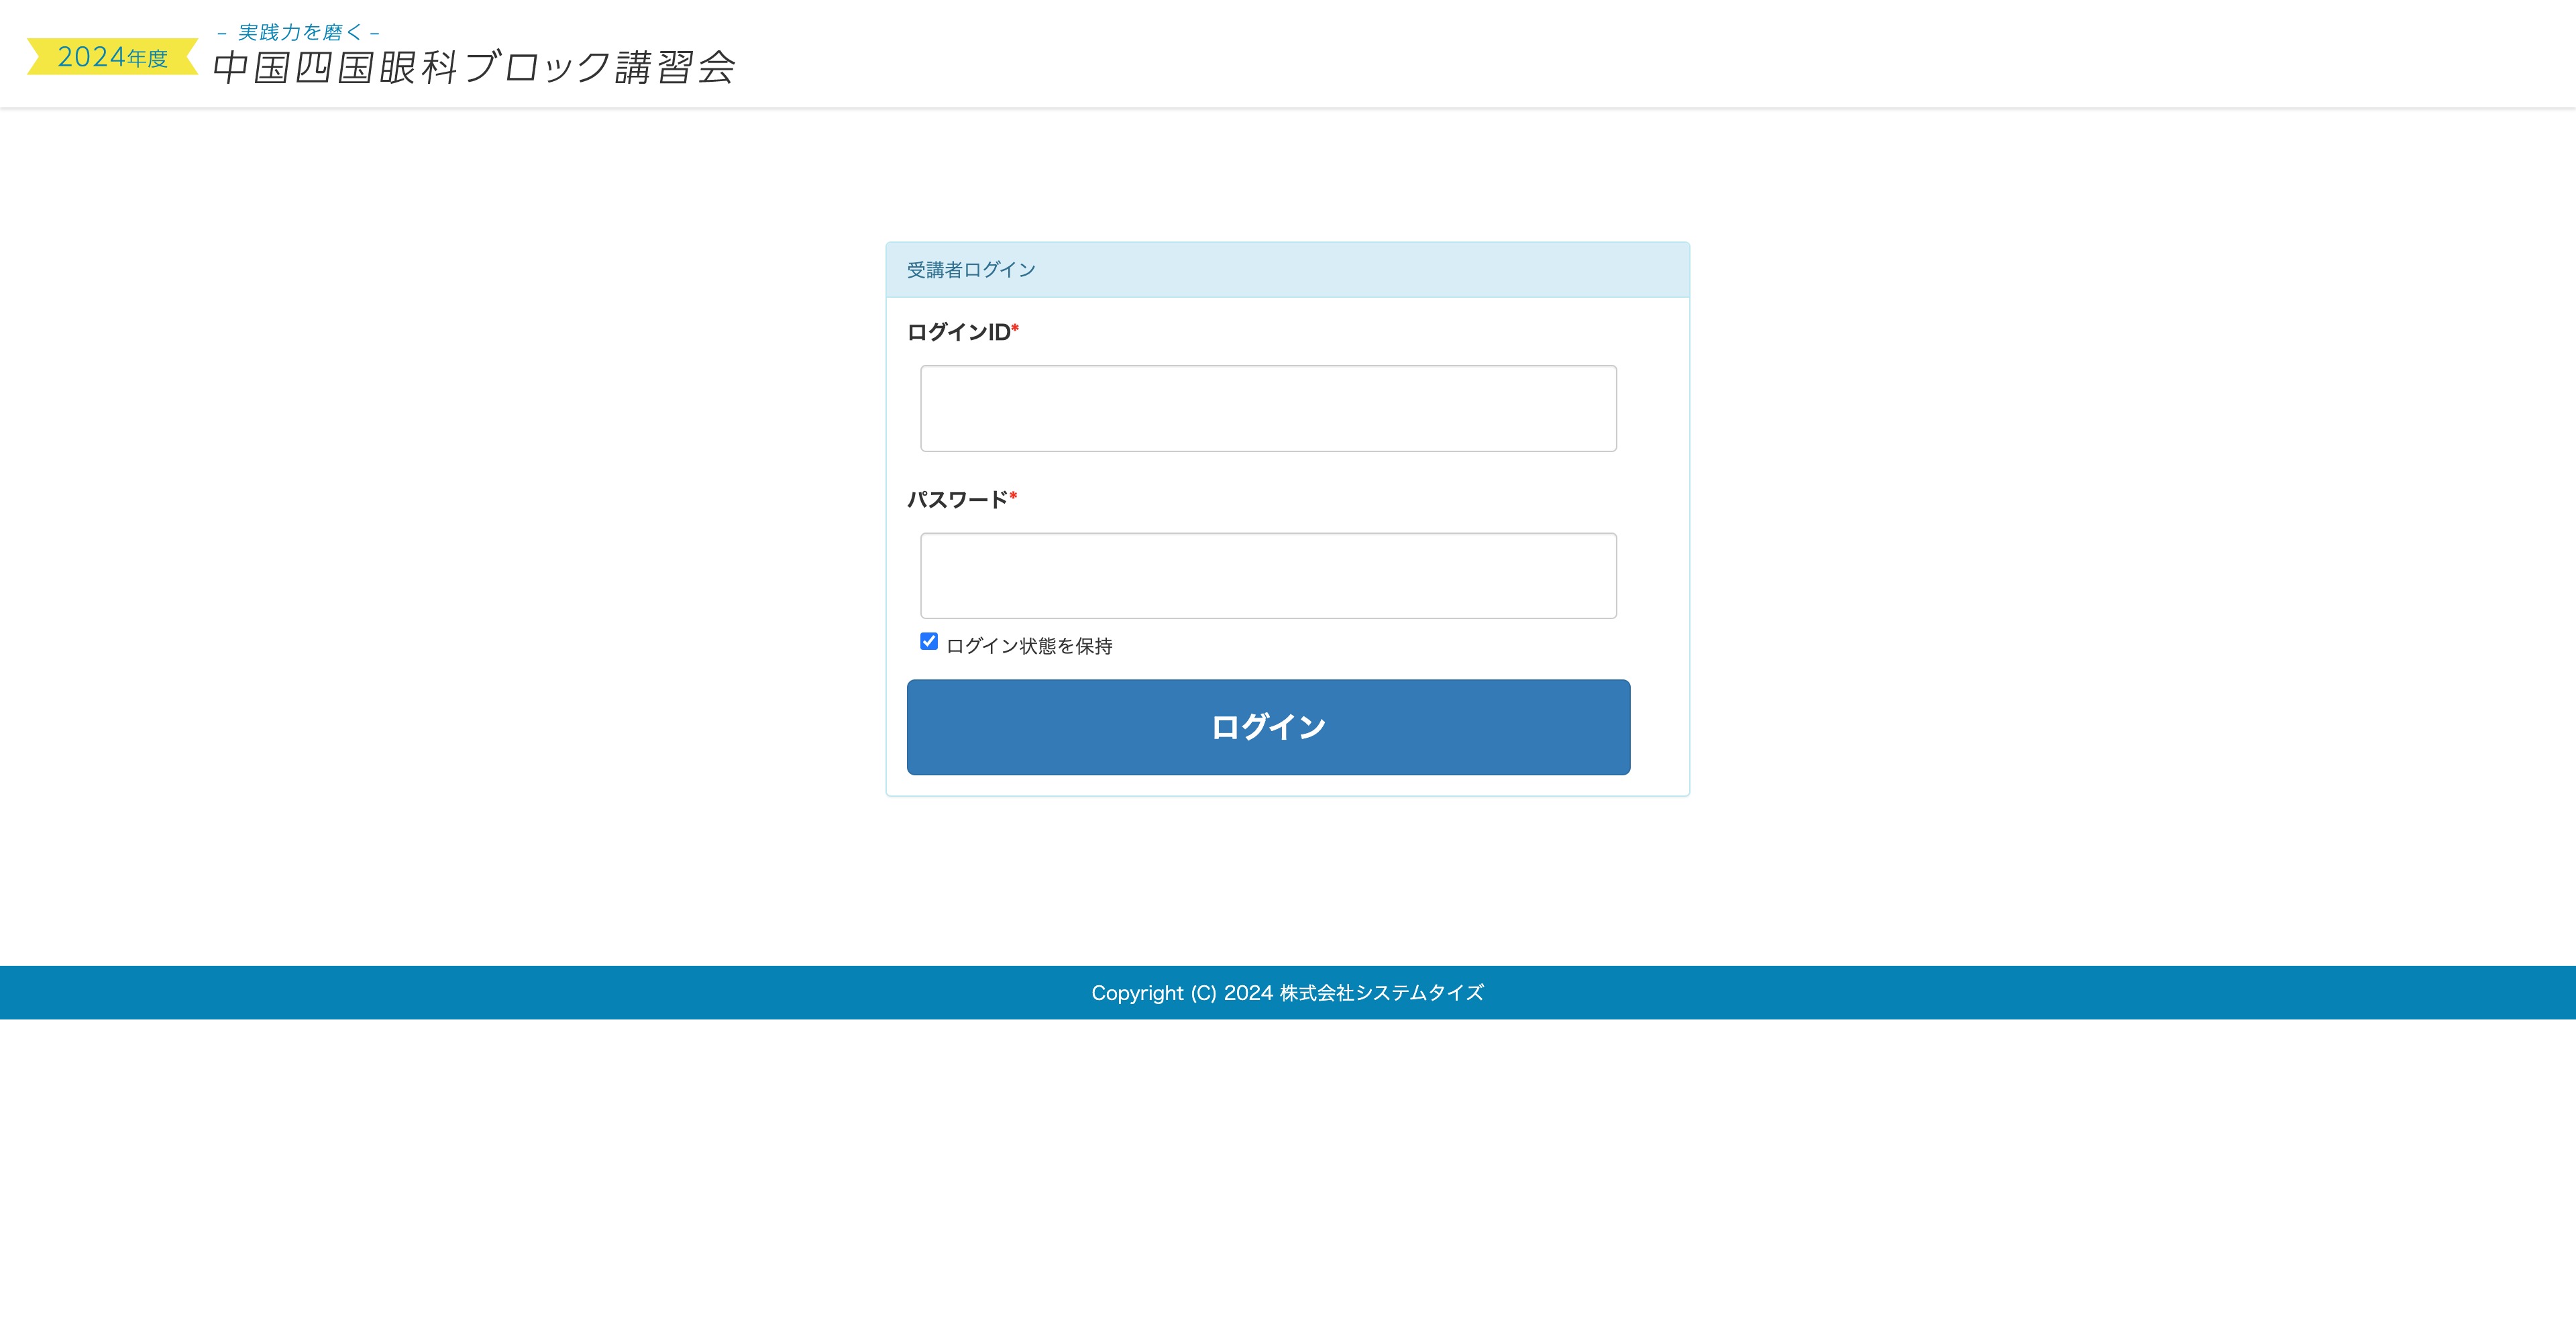2576x1332 pixels.
Task: Focus the ログインID text input
Action: pos(1268,408)
